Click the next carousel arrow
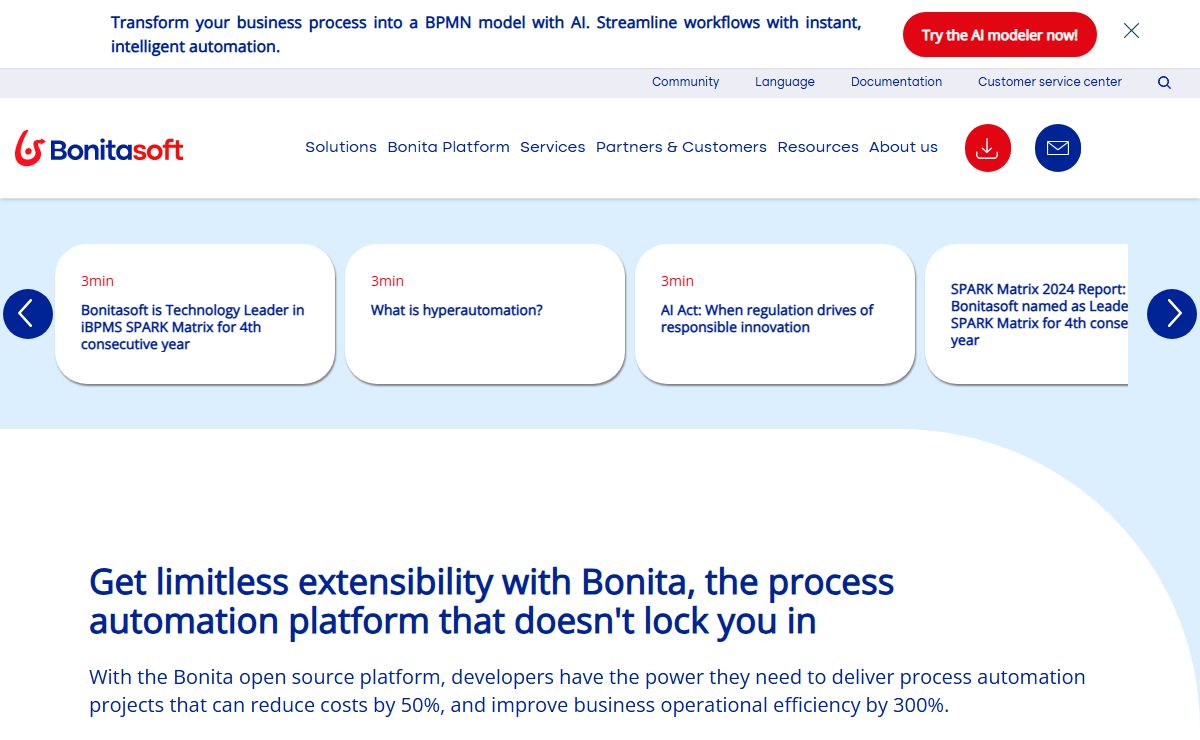The image size is (1200, 740). click(1172, 314)
